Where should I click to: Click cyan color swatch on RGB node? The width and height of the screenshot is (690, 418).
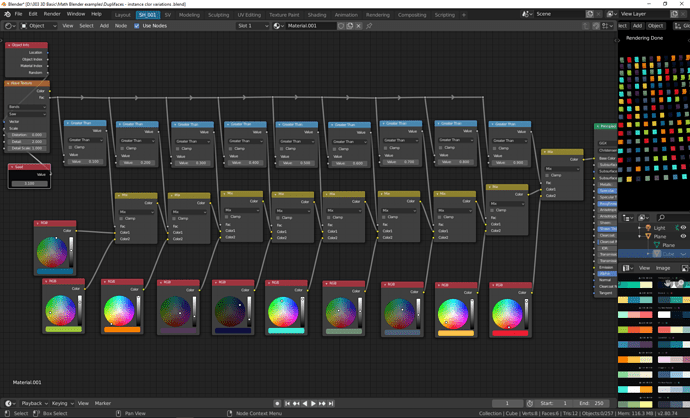[x=286, y=331]
